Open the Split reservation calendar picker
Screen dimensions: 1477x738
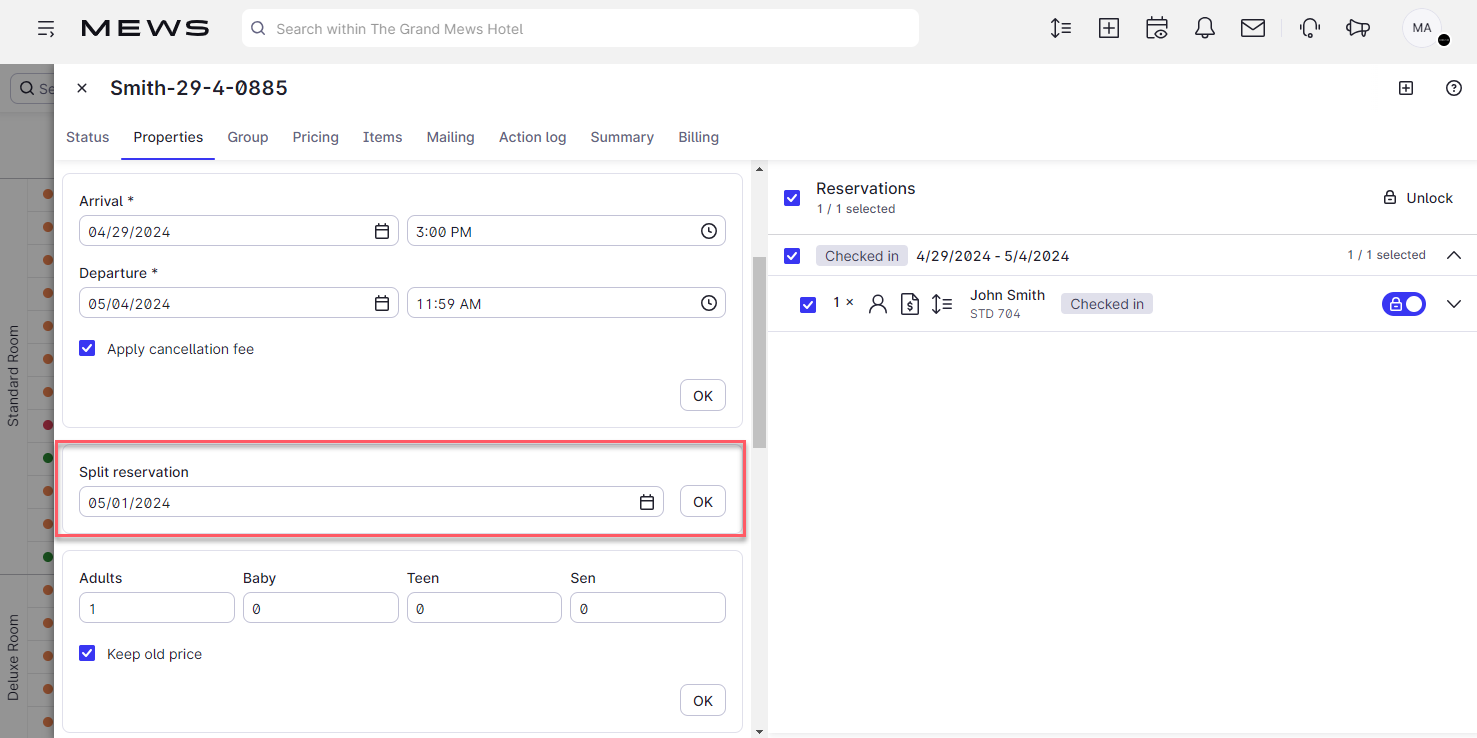tap(647, 502)
